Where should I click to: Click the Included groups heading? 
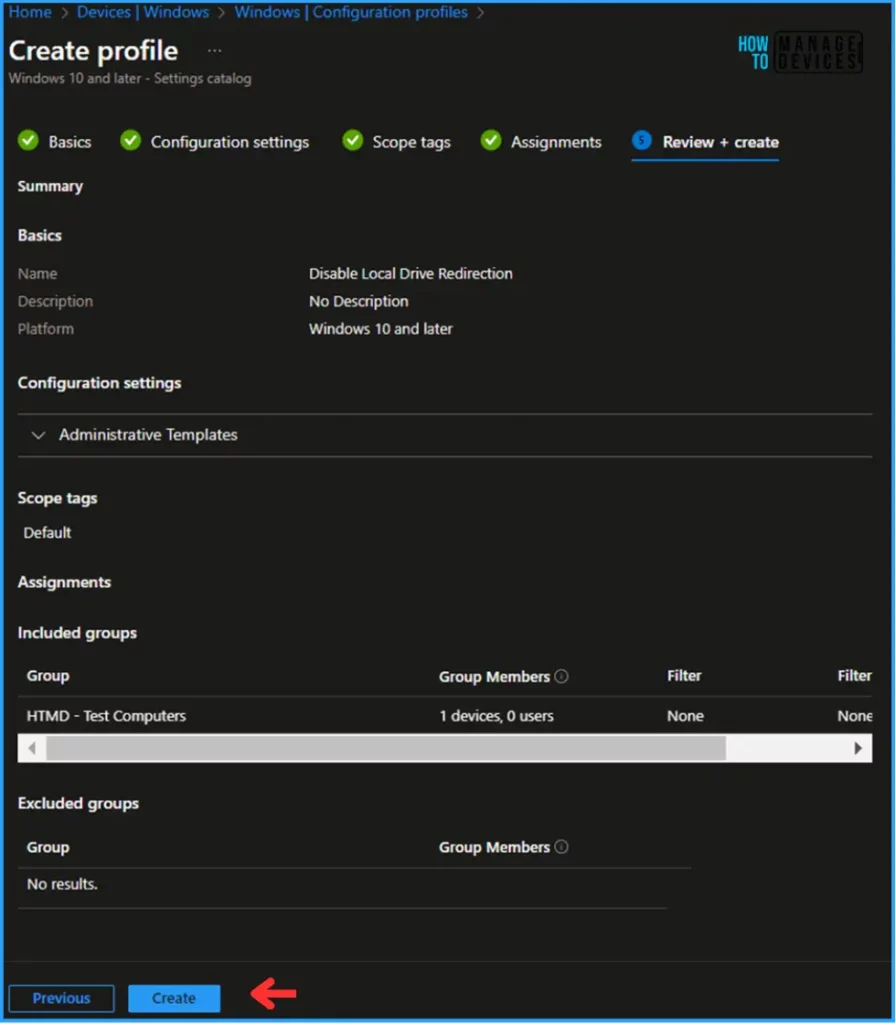pyautogui.click(x=77, y=633)
